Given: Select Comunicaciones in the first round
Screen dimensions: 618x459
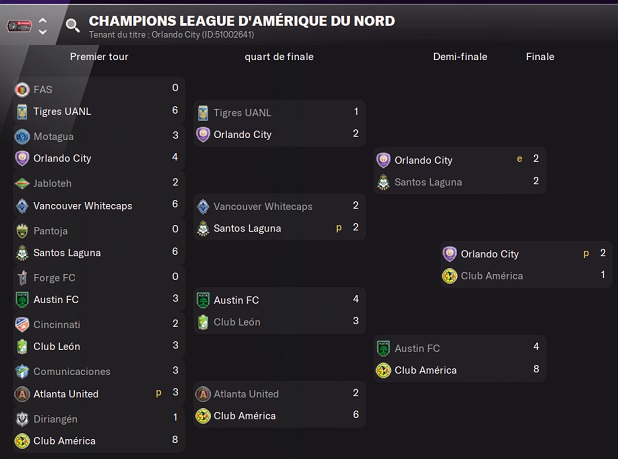Looking at the screenshot, I should 72,371.
